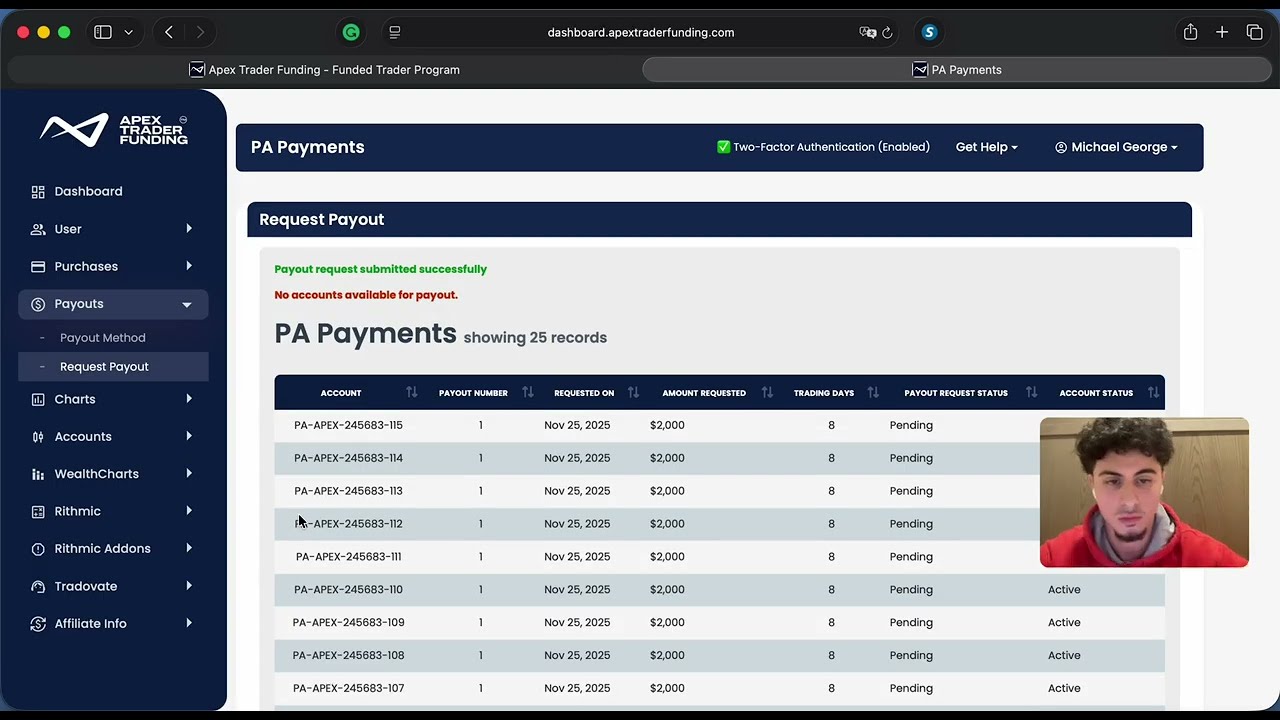The height and width of the screenshot is (720, 1280).
Task: Expand the Rithmic Addons submenu arrow
Action: click(188, 549)
